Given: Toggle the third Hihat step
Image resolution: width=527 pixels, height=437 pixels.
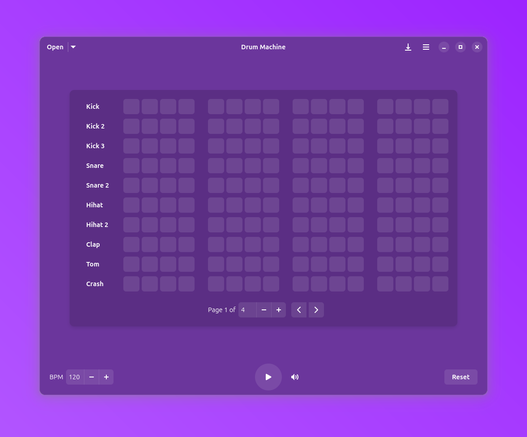Looking at the screenshot, I should [x=168, y=205].
